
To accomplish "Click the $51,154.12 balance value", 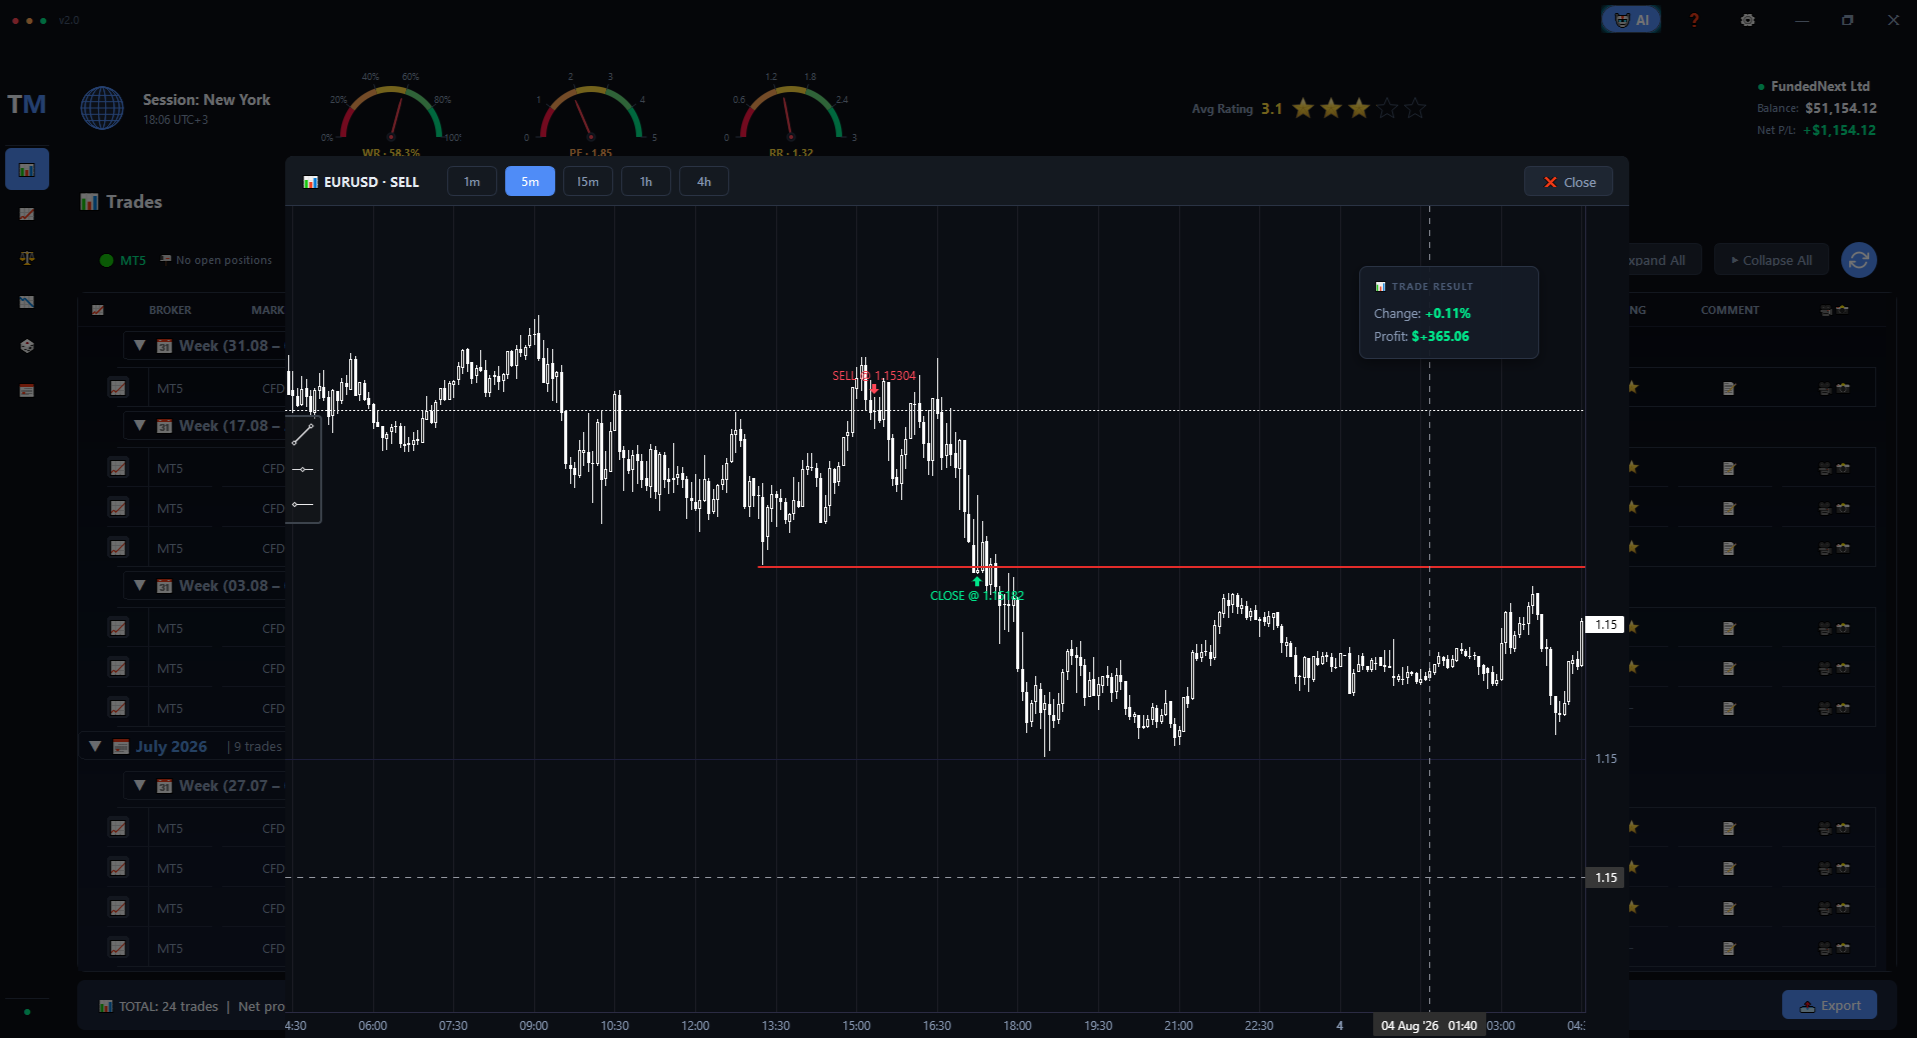I will [1841, 108].
